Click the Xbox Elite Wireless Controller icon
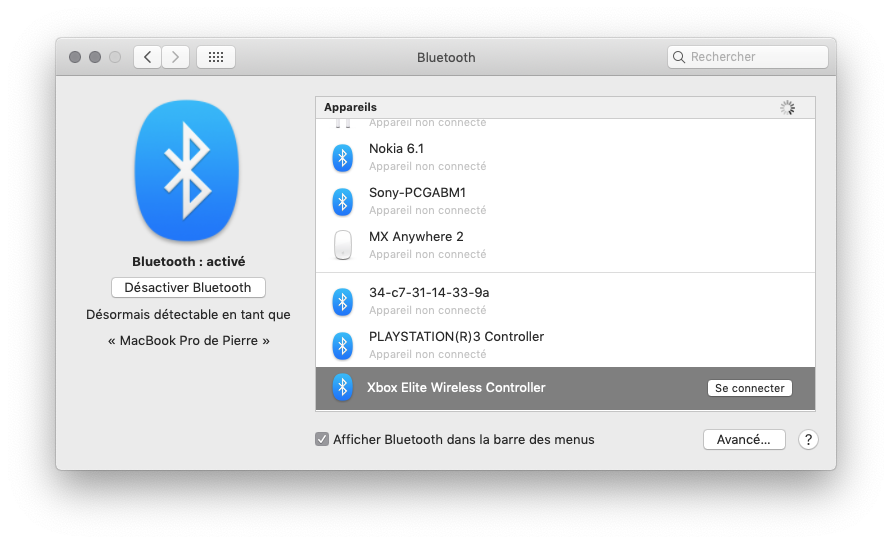The image size is (892, 544). coord(342,388)
